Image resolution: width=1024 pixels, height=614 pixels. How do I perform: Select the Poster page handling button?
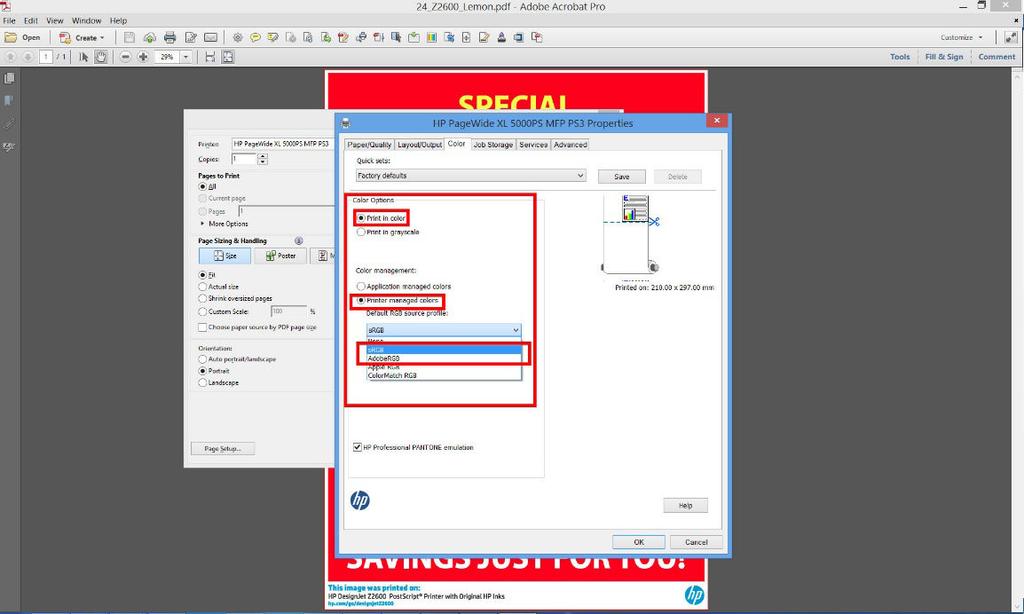280,256
